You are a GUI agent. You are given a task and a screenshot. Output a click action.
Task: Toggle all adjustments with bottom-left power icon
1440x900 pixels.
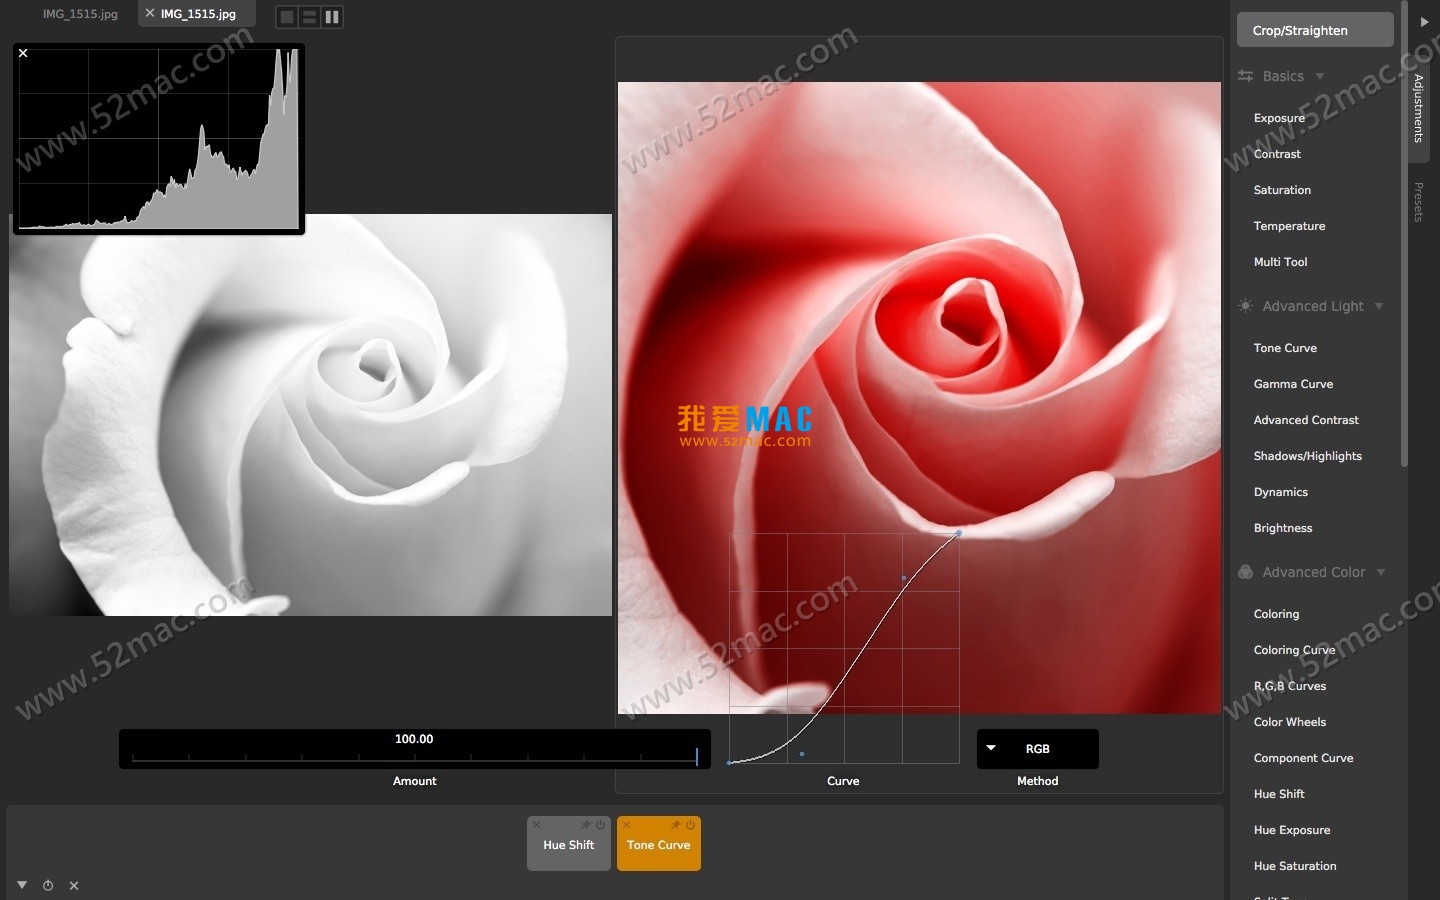pyautogui.click(x=47, y=886)
